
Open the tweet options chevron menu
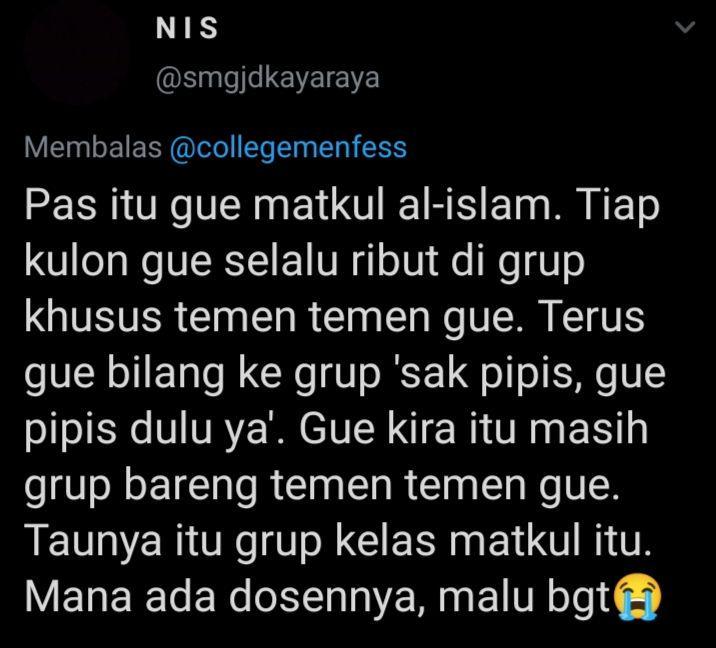(x=685, y=27)
